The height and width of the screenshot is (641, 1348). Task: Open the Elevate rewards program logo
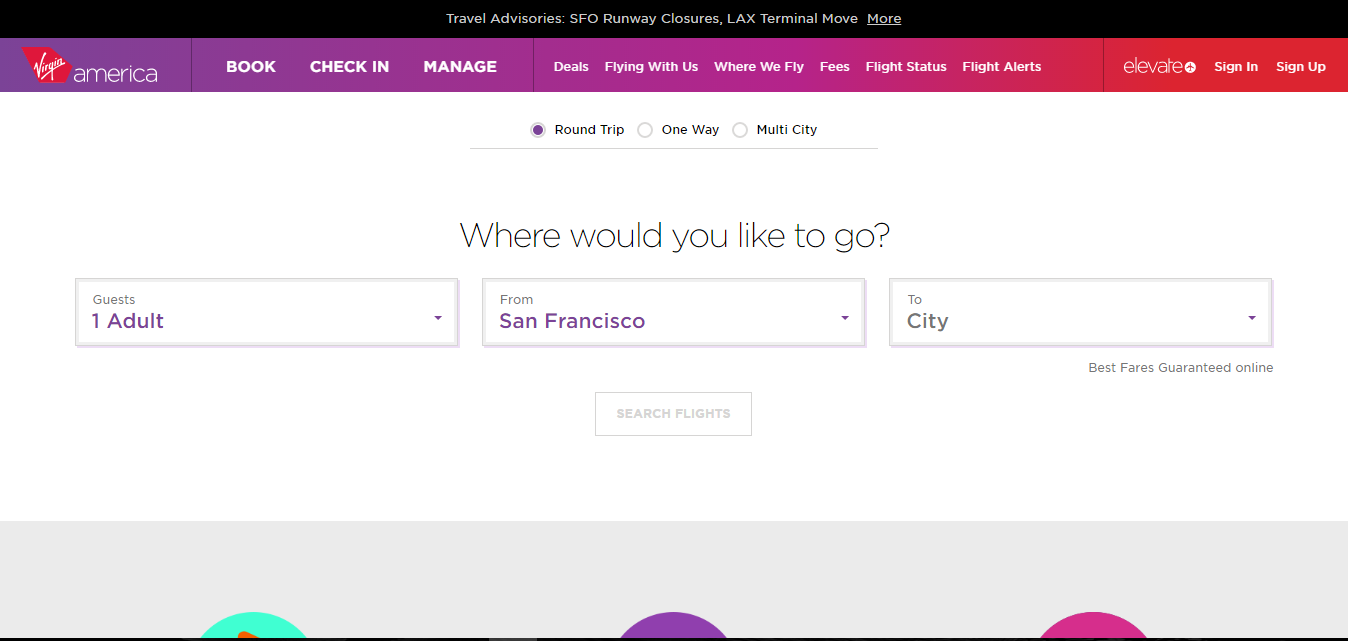click(x=1159, y=67)
